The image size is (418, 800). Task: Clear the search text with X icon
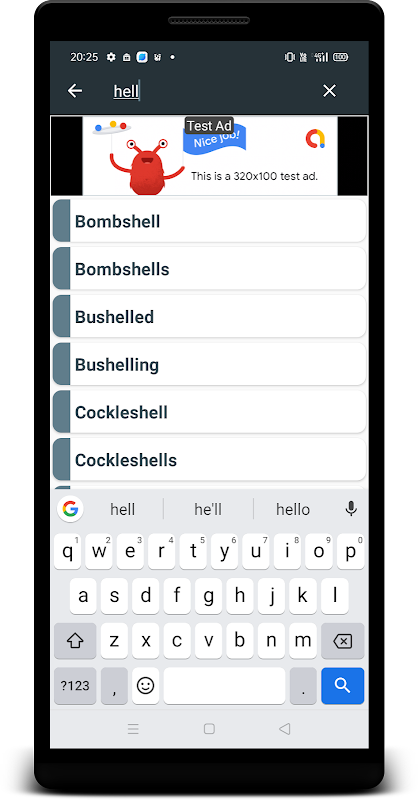coord(330,91)
